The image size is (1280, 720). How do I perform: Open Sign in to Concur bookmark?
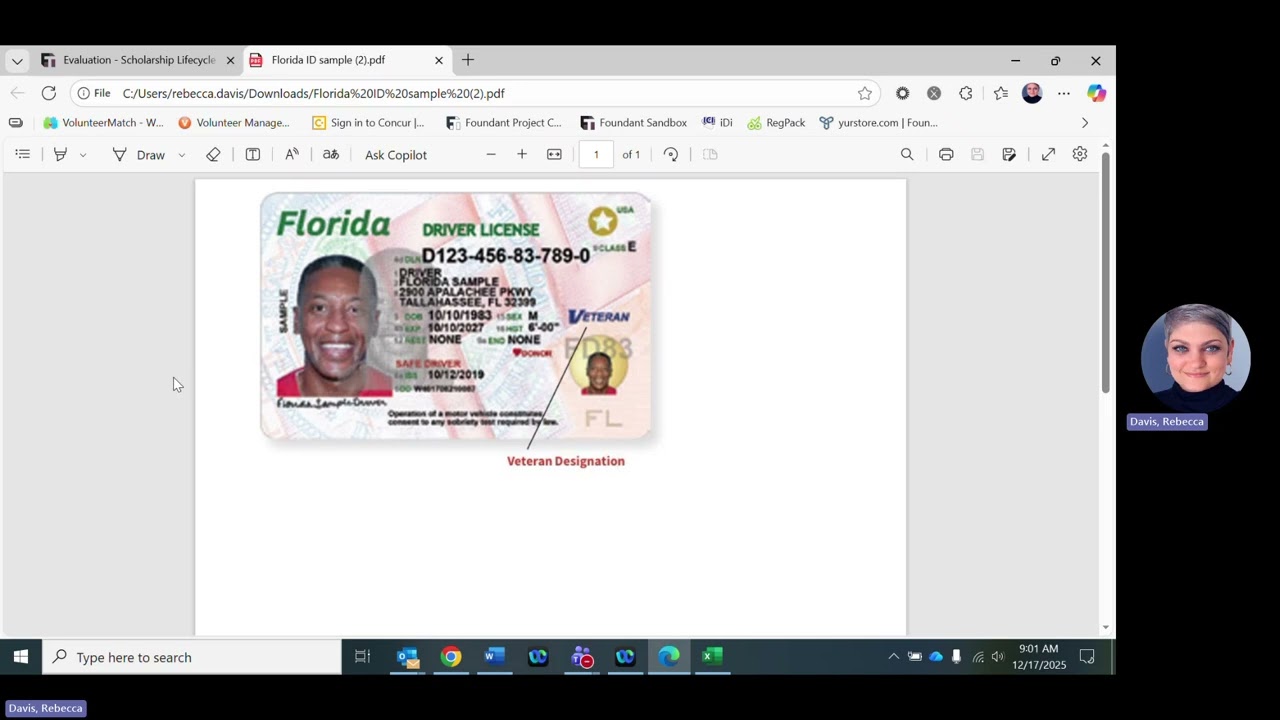[368, 123]
